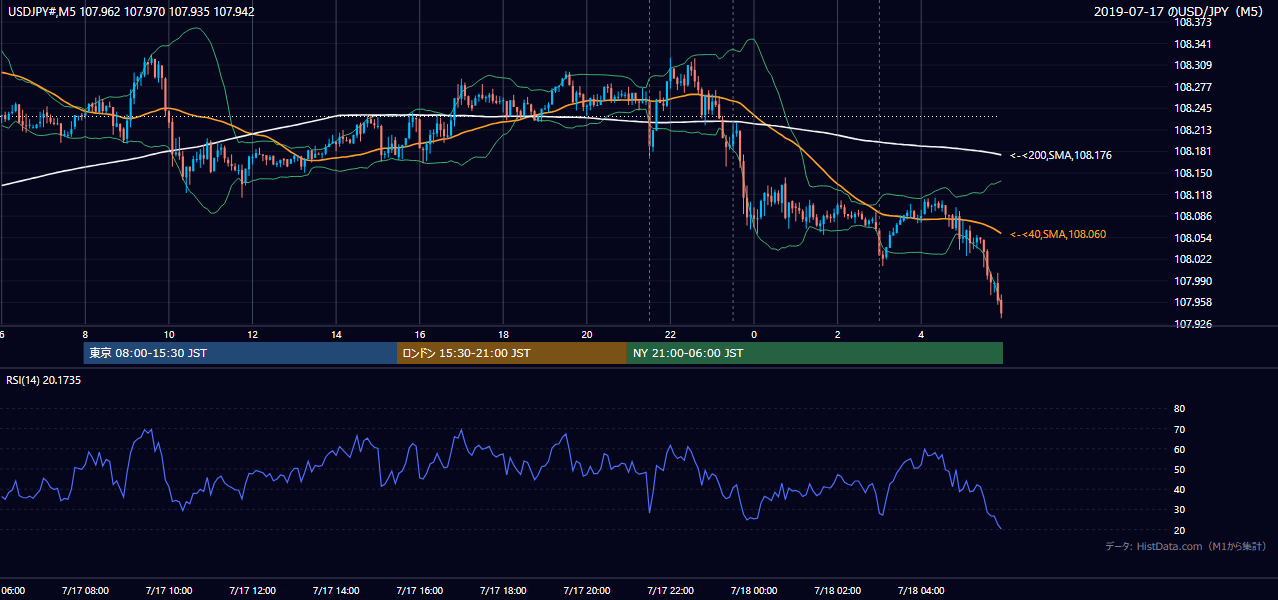Click price axis value 108.150
The width and height of the screenshot is (1278, 600).
[x=1193, y=173]
